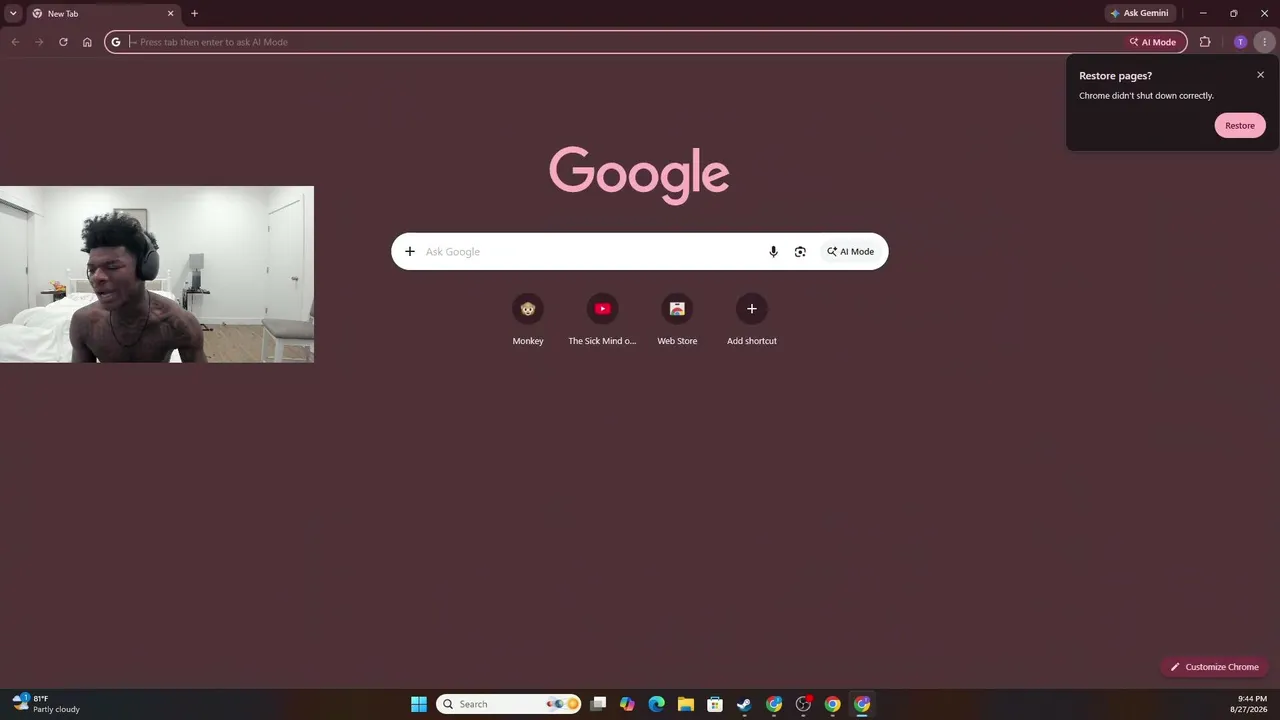The width and height of the screenshot is (1280, 720).
Task: Open the Extensions puzzle icon
Action: [x=1205, y=42]
